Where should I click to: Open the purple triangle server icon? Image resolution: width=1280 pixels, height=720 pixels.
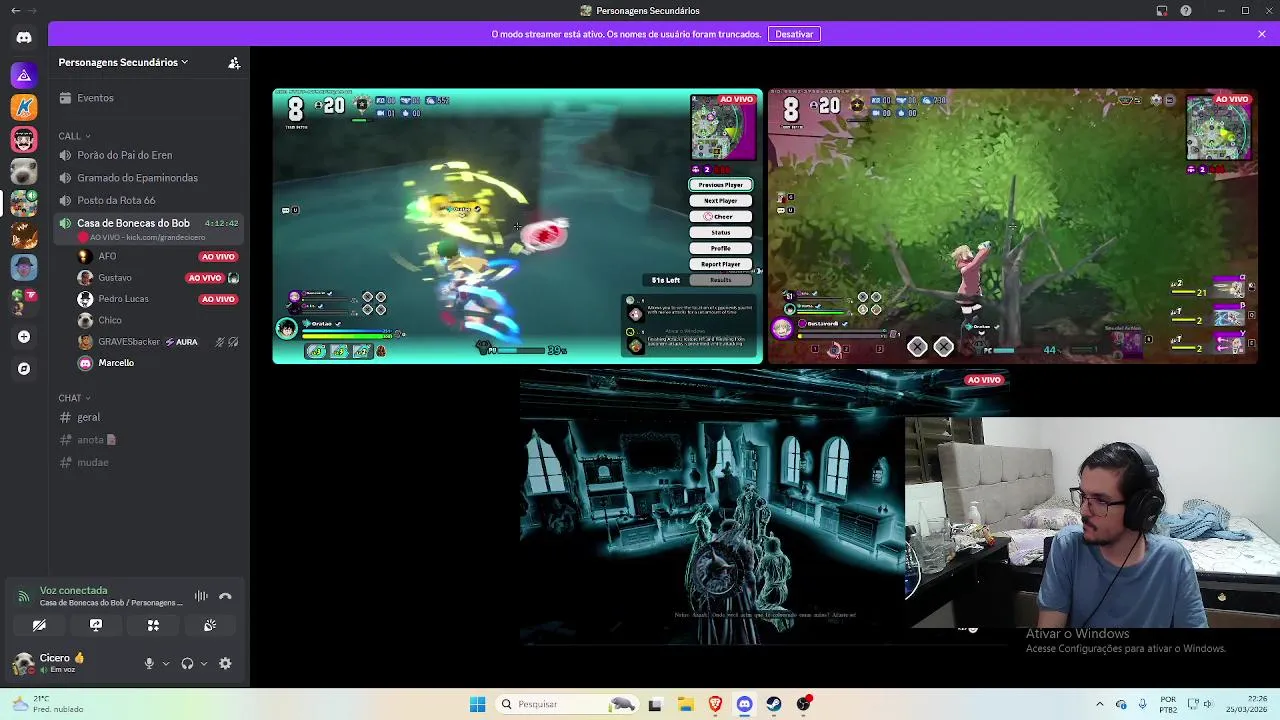coord(24,75)
